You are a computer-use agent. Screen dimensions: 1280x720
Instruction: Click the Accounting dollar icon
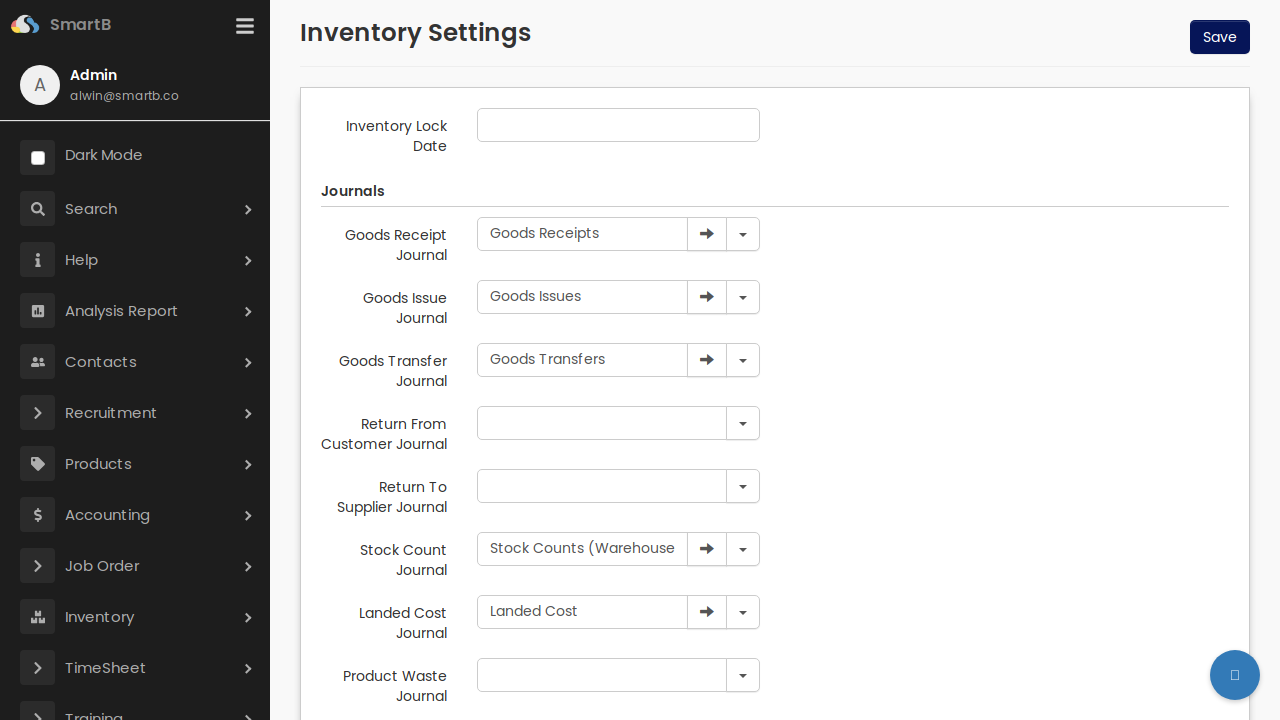[37, 514]
